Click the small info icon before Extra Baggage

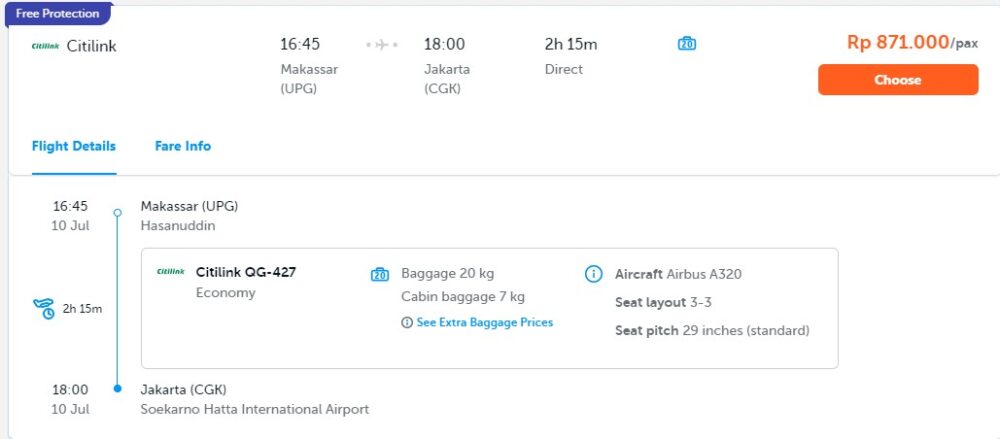point(407,323)
